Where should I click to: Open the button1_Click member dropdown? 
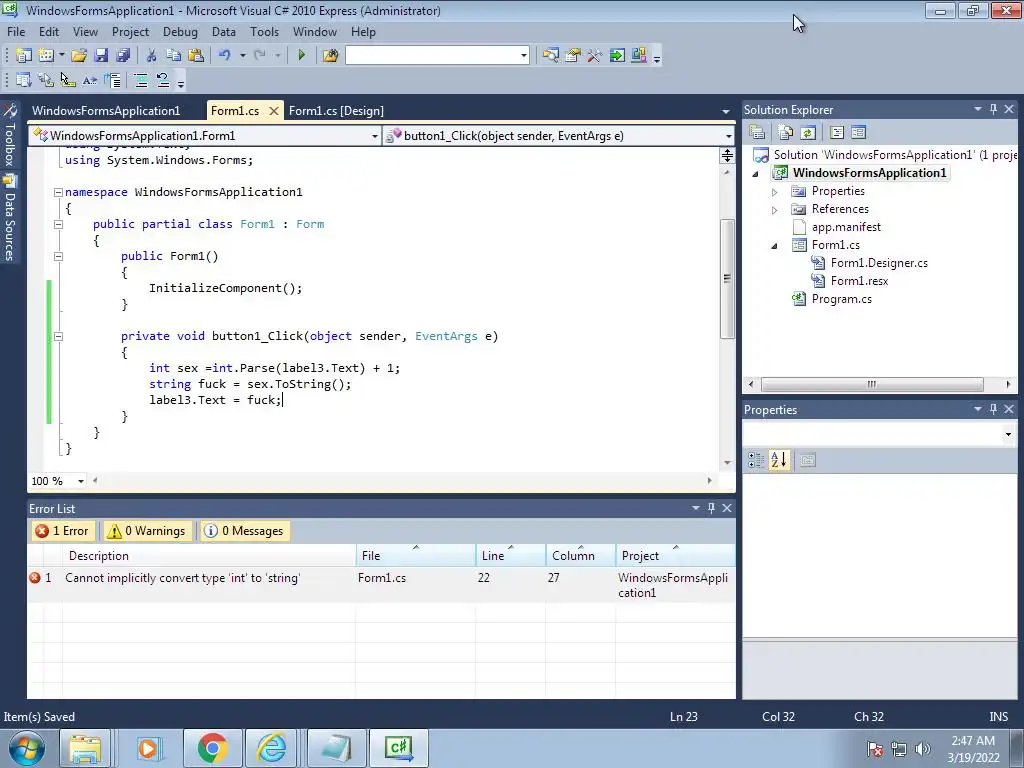click(728, 136)
